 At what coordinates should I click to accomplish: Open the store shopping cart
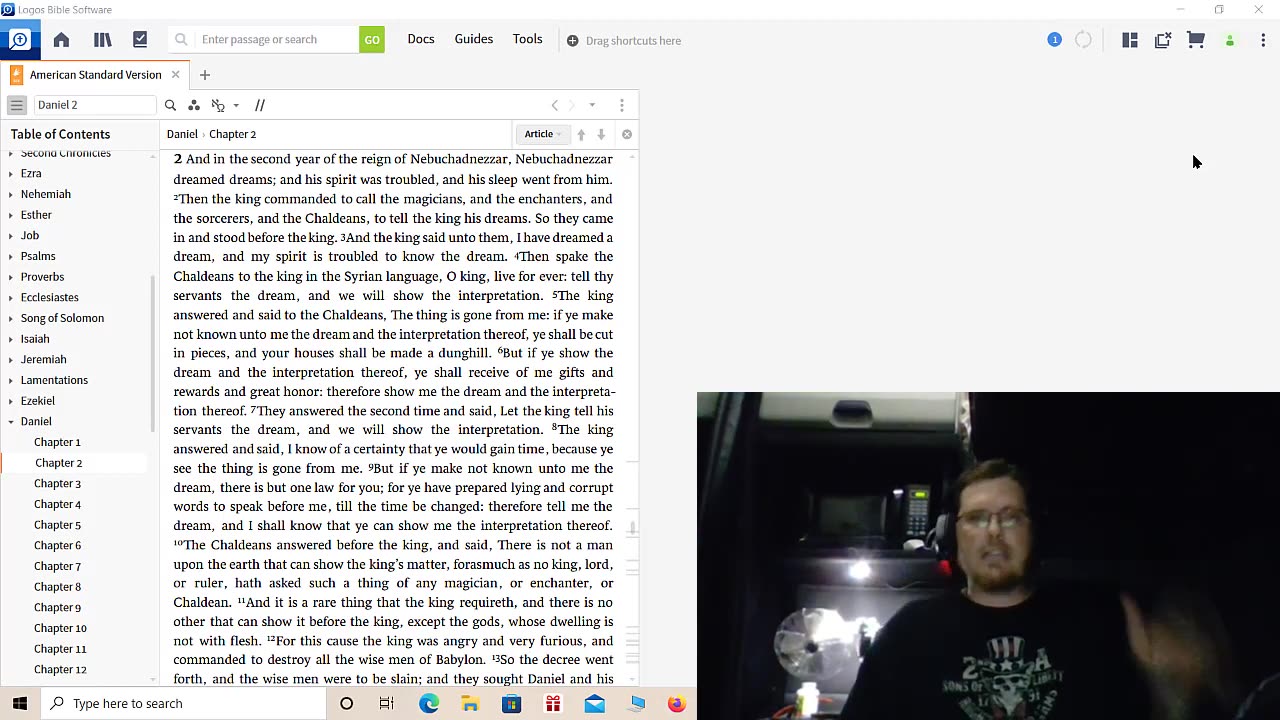1196,40
